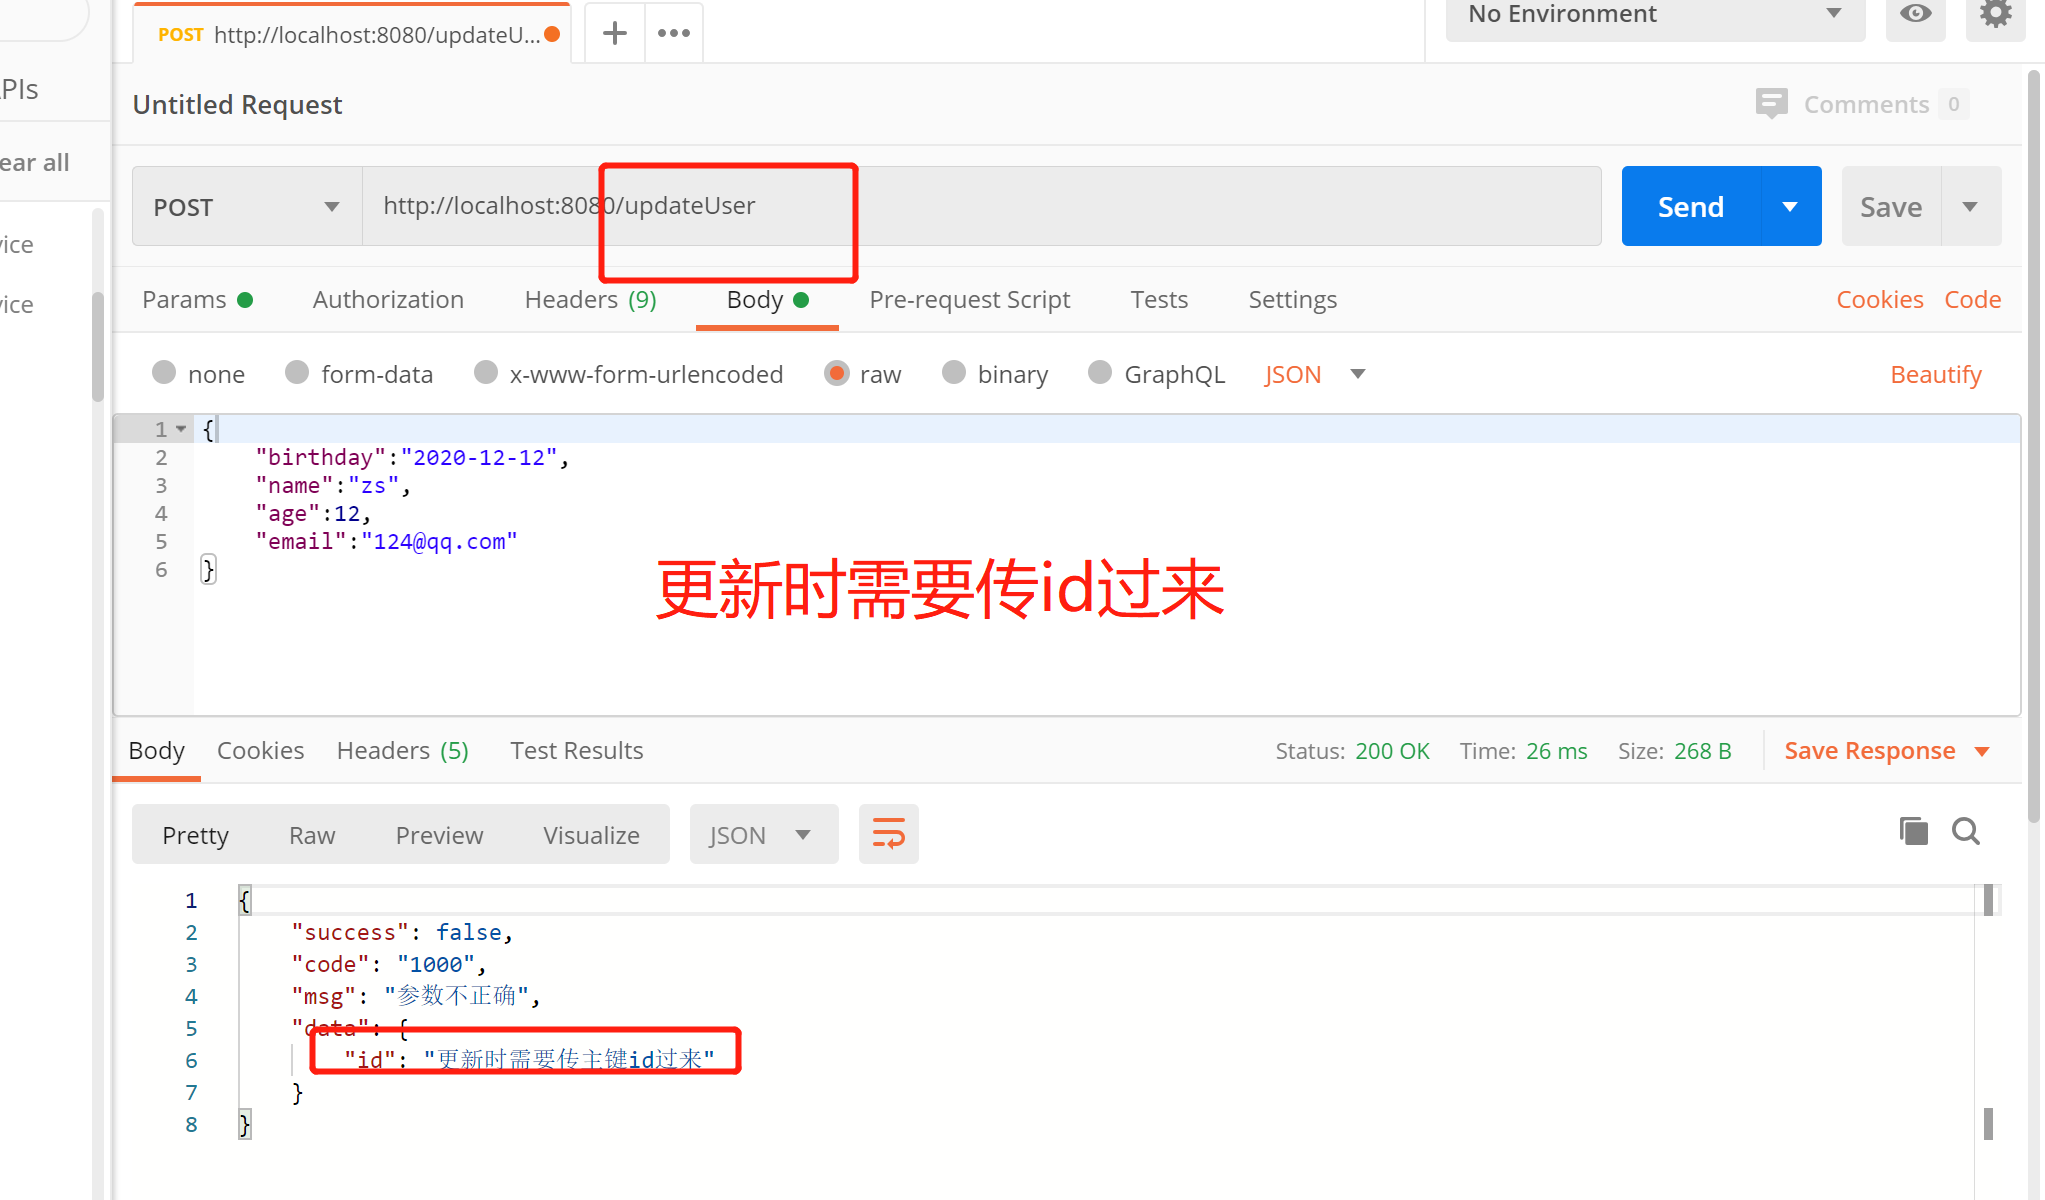
Task: Switch to the Pre-request Script tab
Action: [x=969, y=300]
